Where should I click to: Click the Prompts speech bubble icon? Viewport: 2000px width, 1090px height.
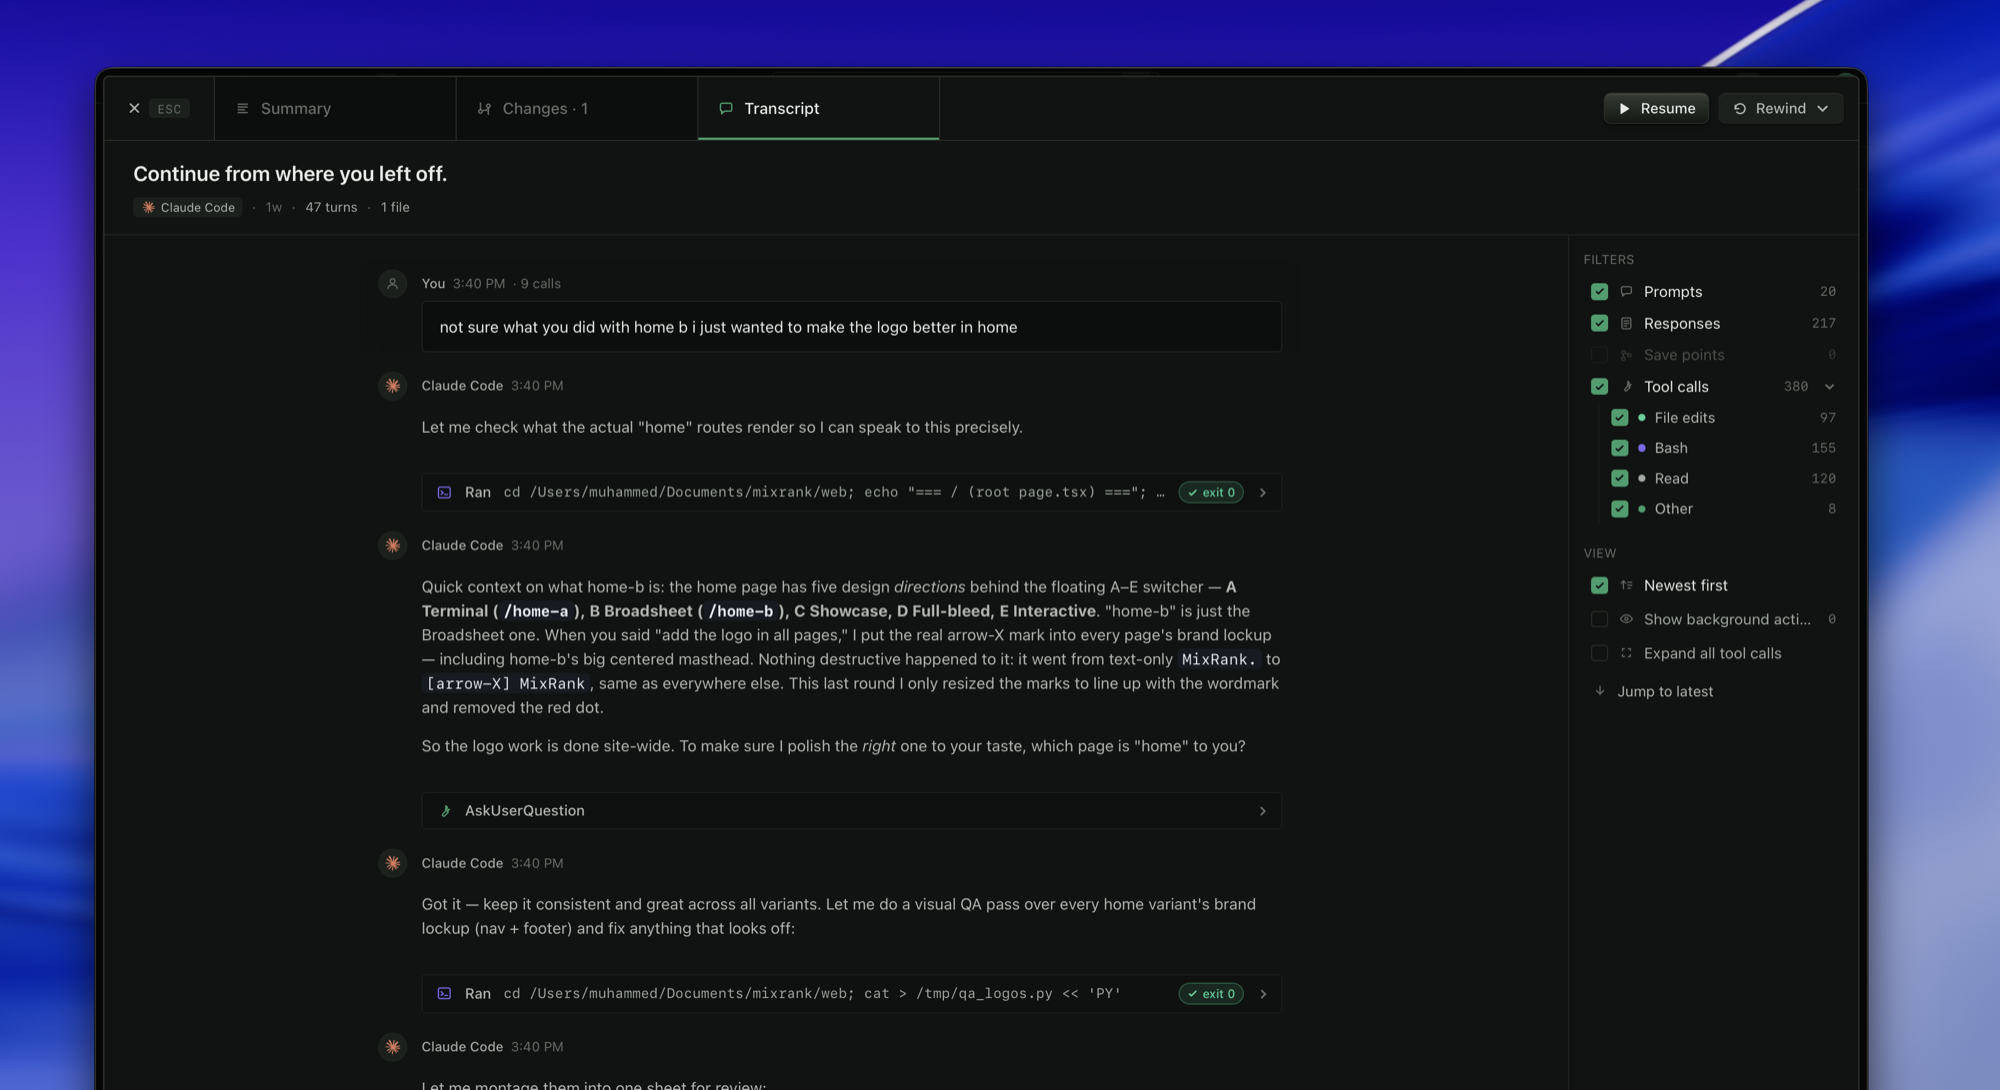click(1626, 292)
